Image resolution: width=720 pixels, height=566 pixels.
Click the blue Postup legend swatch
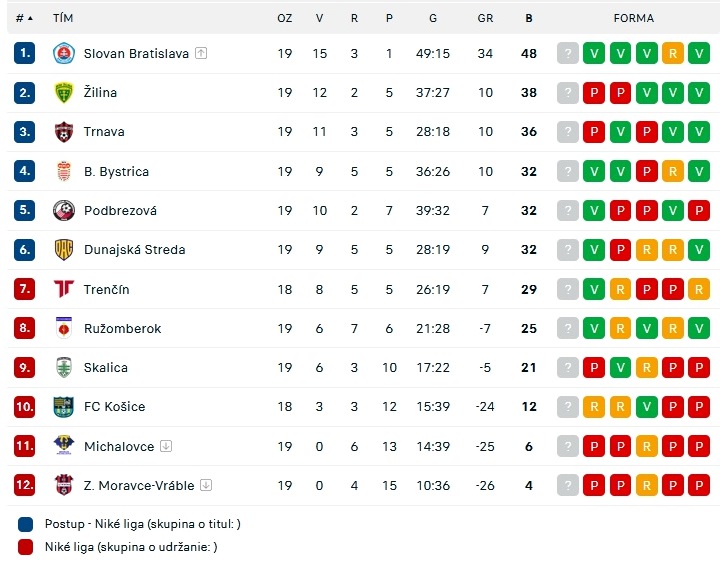point(26,524)
